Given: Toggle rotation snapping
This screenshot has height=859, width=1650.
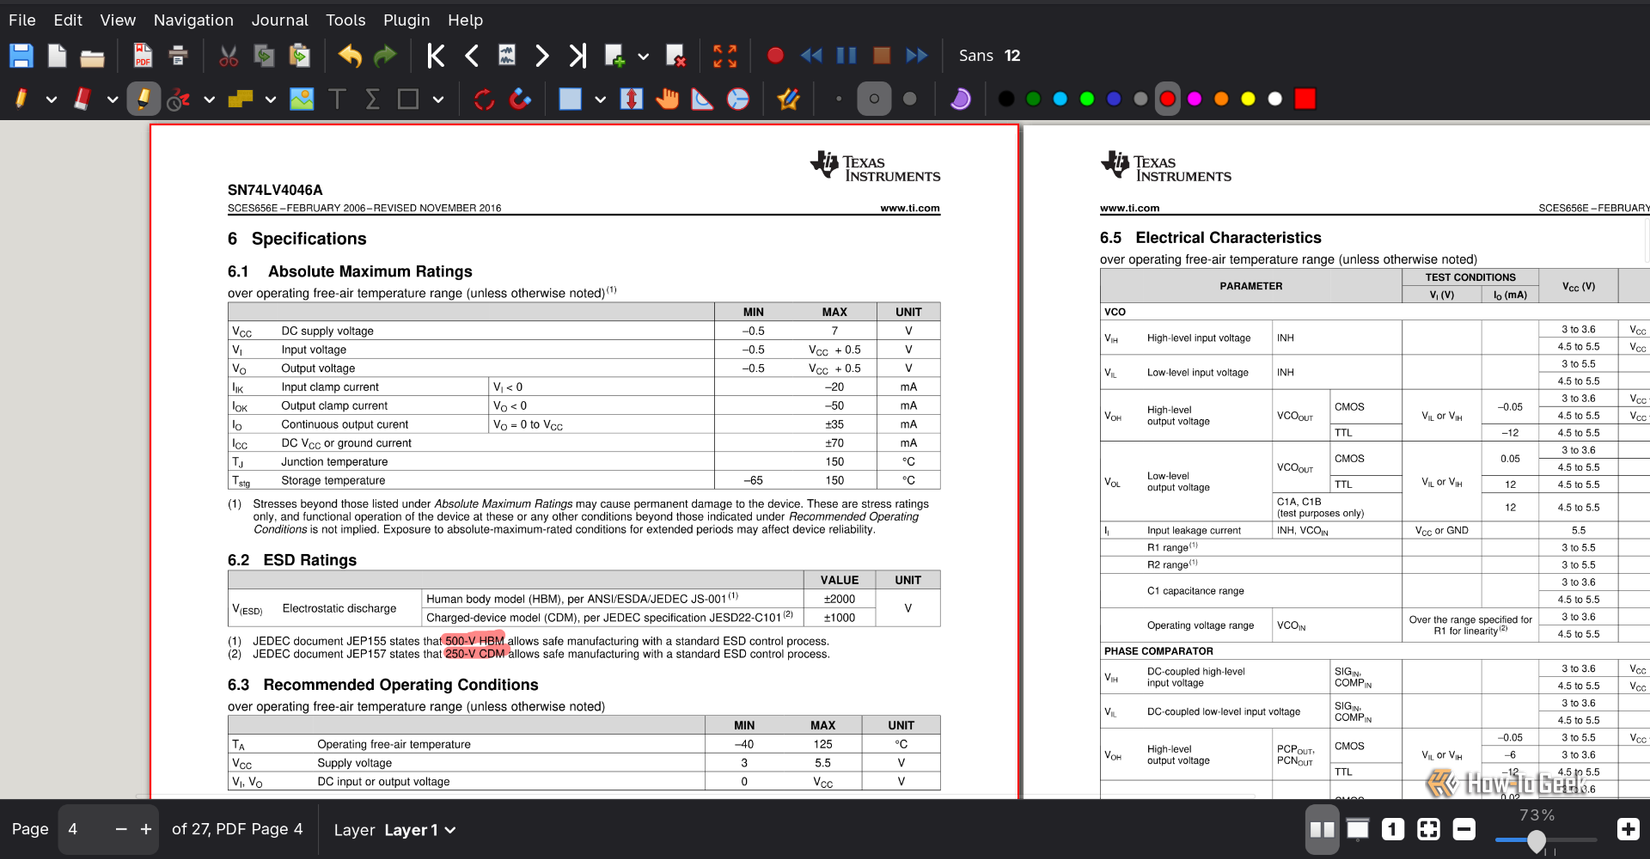Looking at the screenshot, I should pyautogui.click(x=484, y=99).
